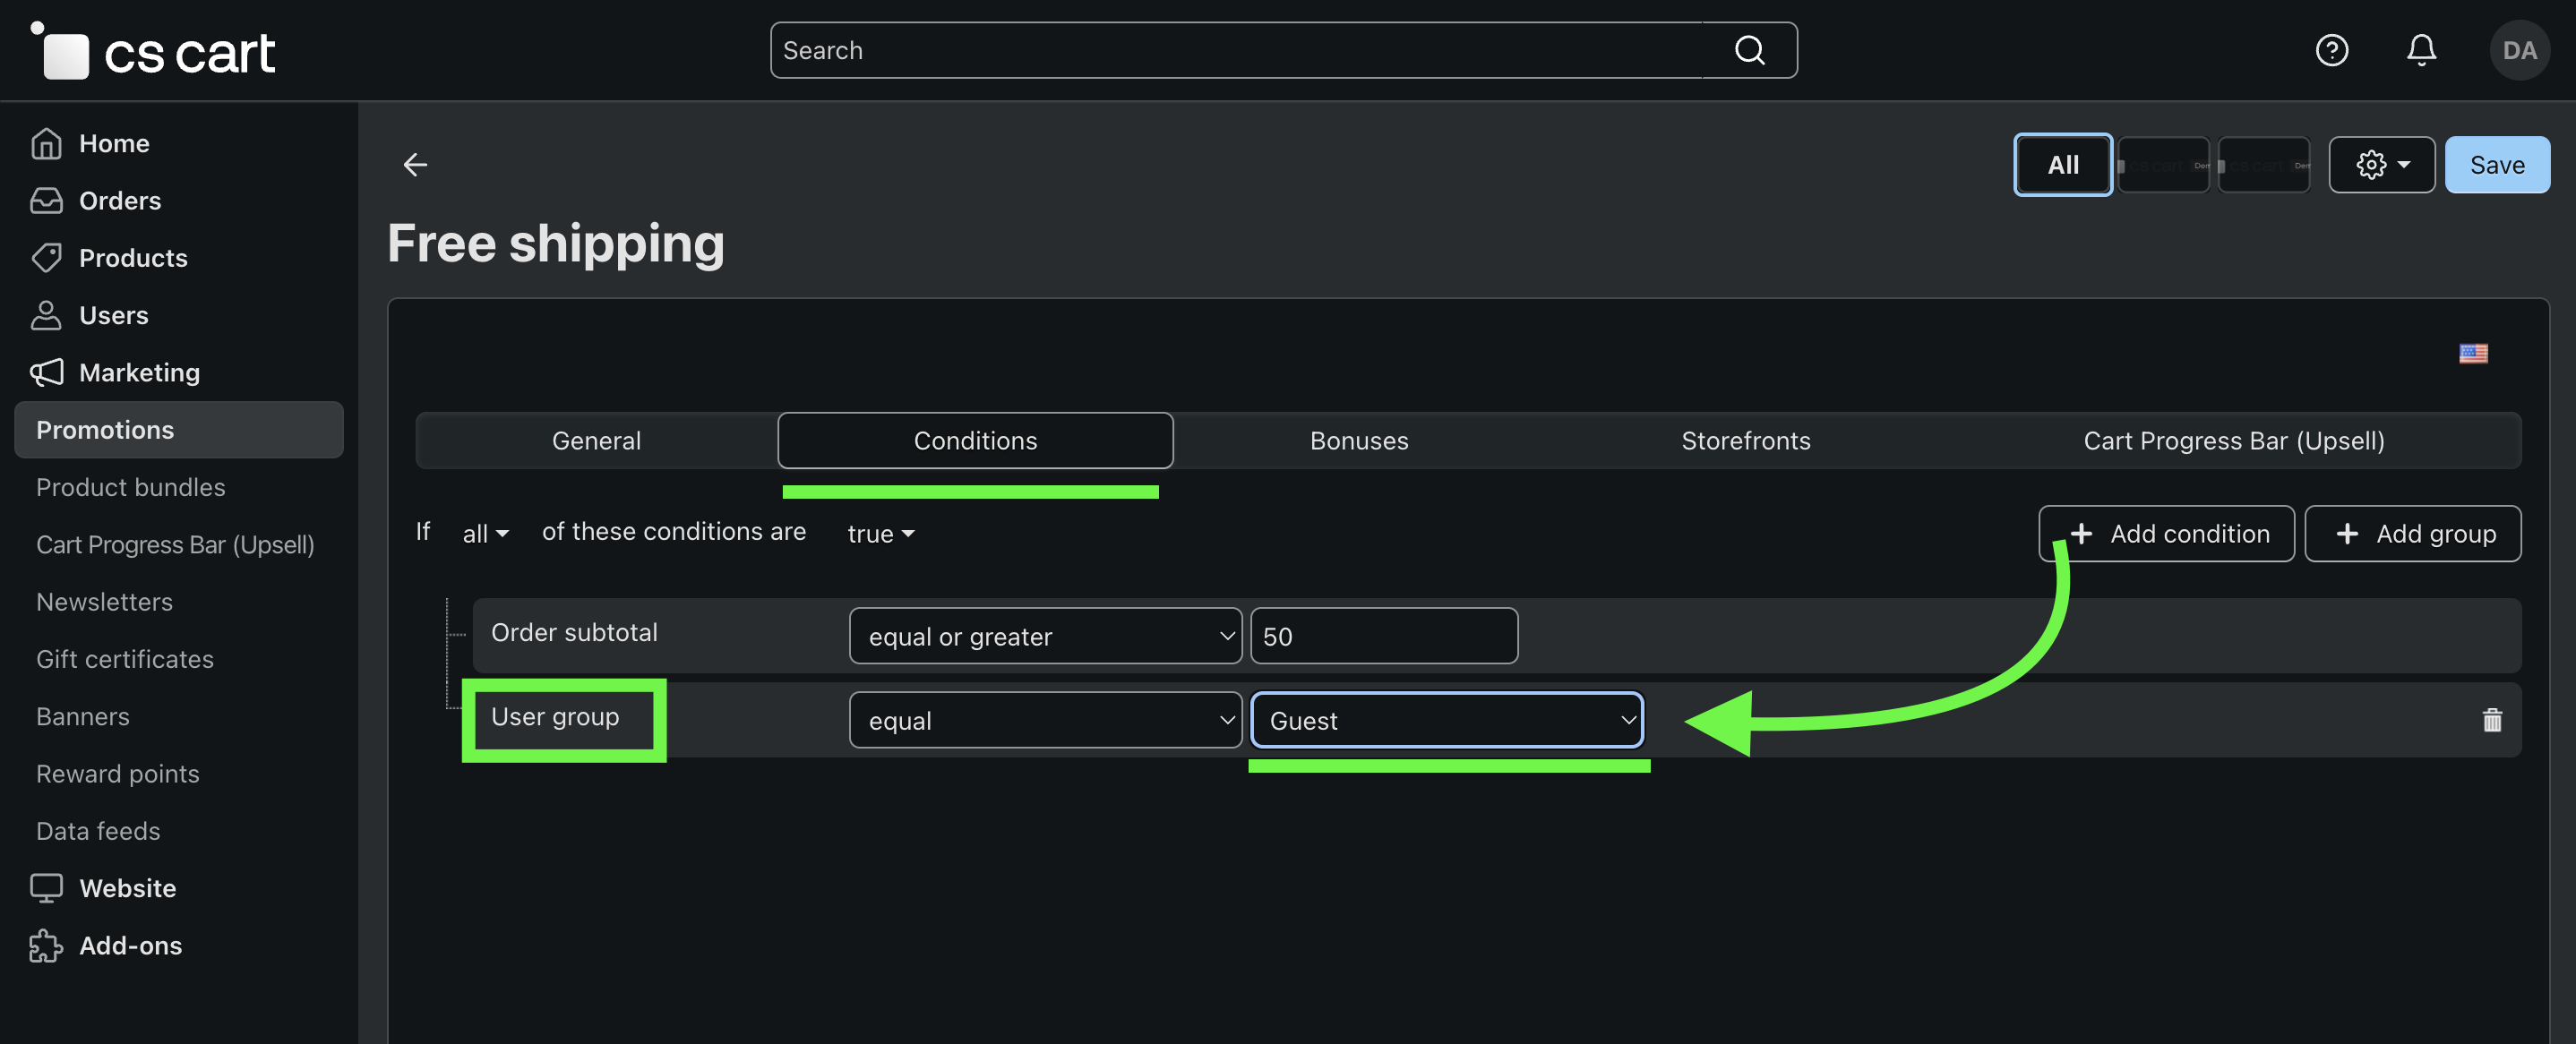Image resolution: width=2576 pixels, height=1044 pixels.
Task: Click the search magnifier icon
Action: coord(1749,50)
